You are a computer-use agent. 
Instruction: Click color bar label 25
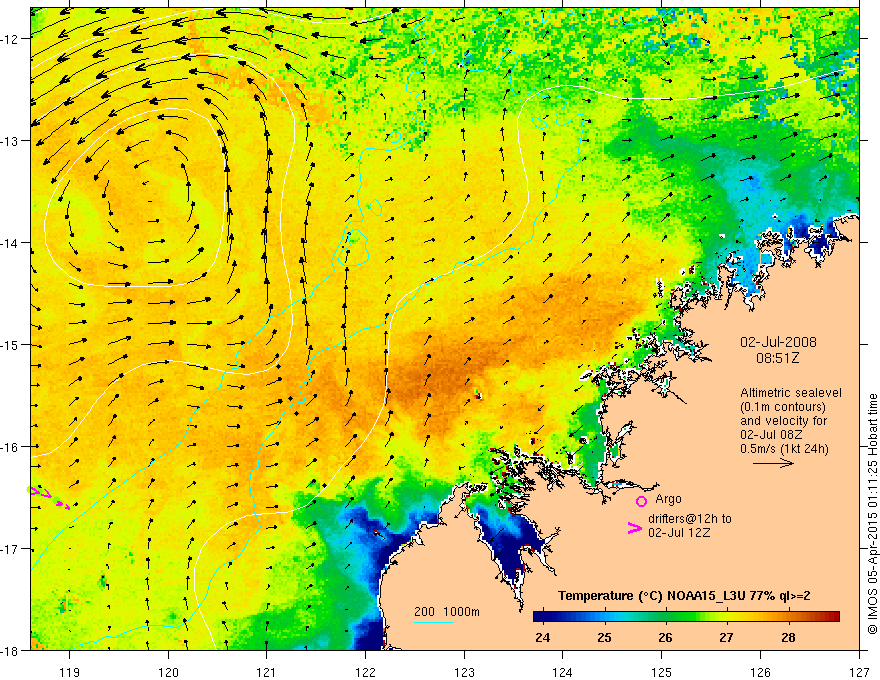pos(604,638)
